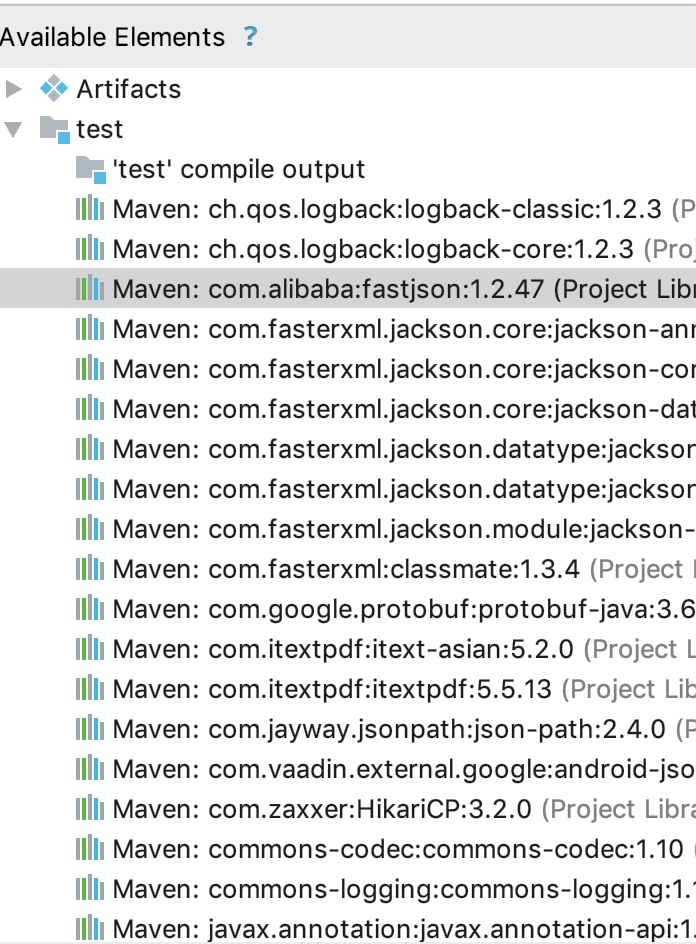The height and width of the screenshot is (944, 696).
Task: Expand the Artifacts tree node
Action: point(13,89)
